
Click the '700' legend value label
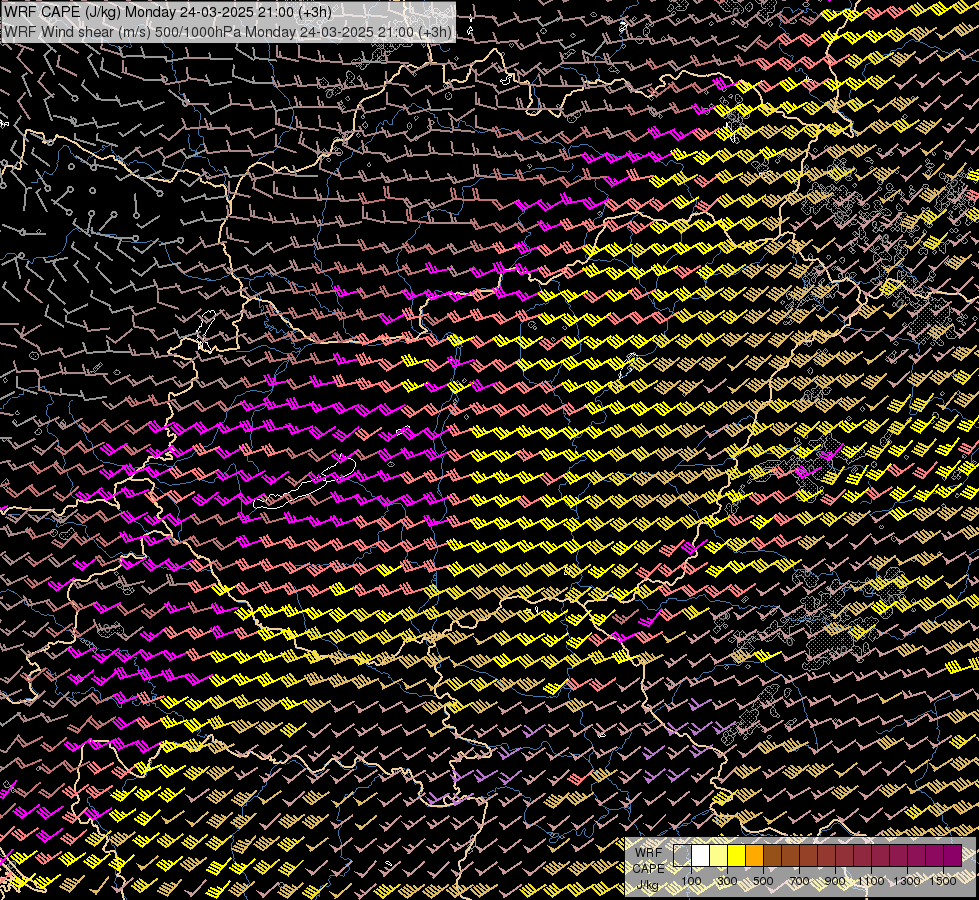click(799, 881)
